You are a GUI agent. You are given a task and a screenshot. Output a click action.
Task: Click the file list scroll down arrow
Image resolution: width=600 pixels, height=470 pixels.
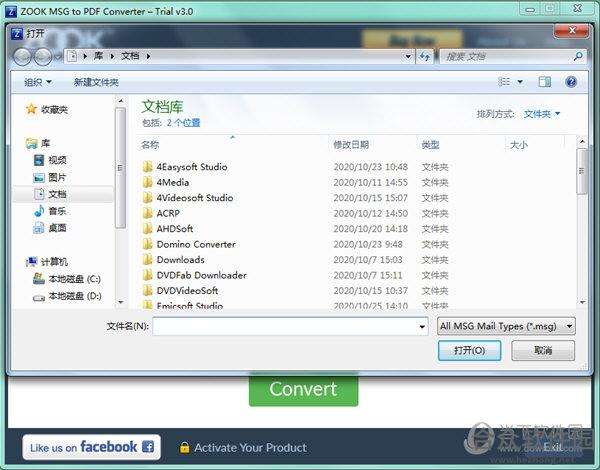tap(582, 302)
